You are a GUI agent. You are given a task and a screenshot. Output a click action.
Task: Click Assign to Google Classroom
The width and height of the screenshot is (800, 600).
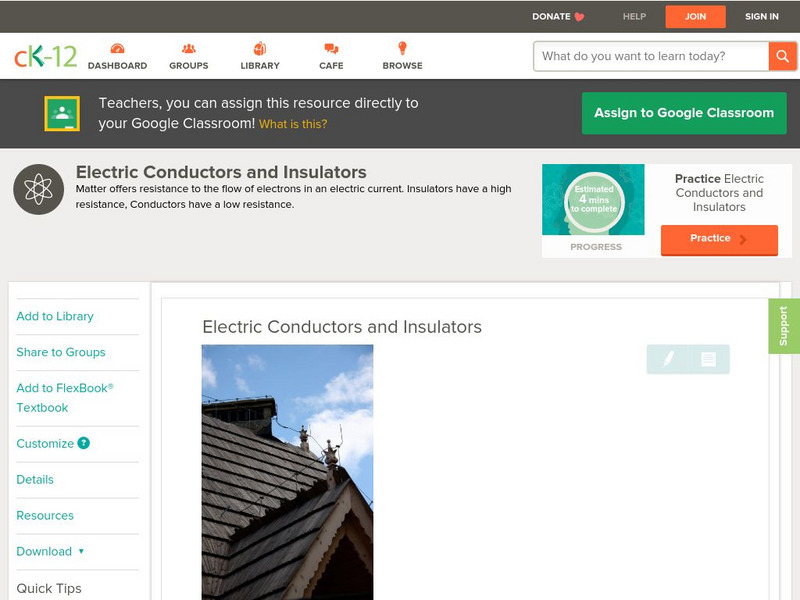coord(684,113)
